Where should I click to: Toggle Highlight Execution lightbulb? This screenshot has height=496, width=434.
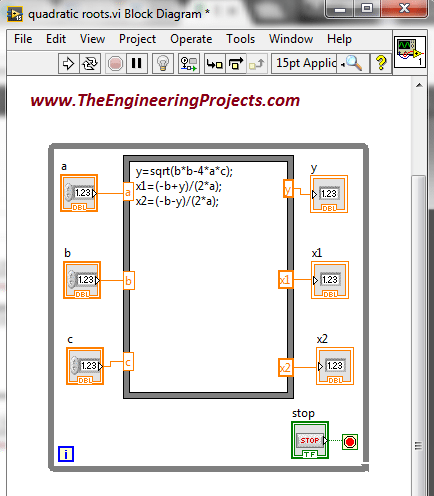point(163,63)
